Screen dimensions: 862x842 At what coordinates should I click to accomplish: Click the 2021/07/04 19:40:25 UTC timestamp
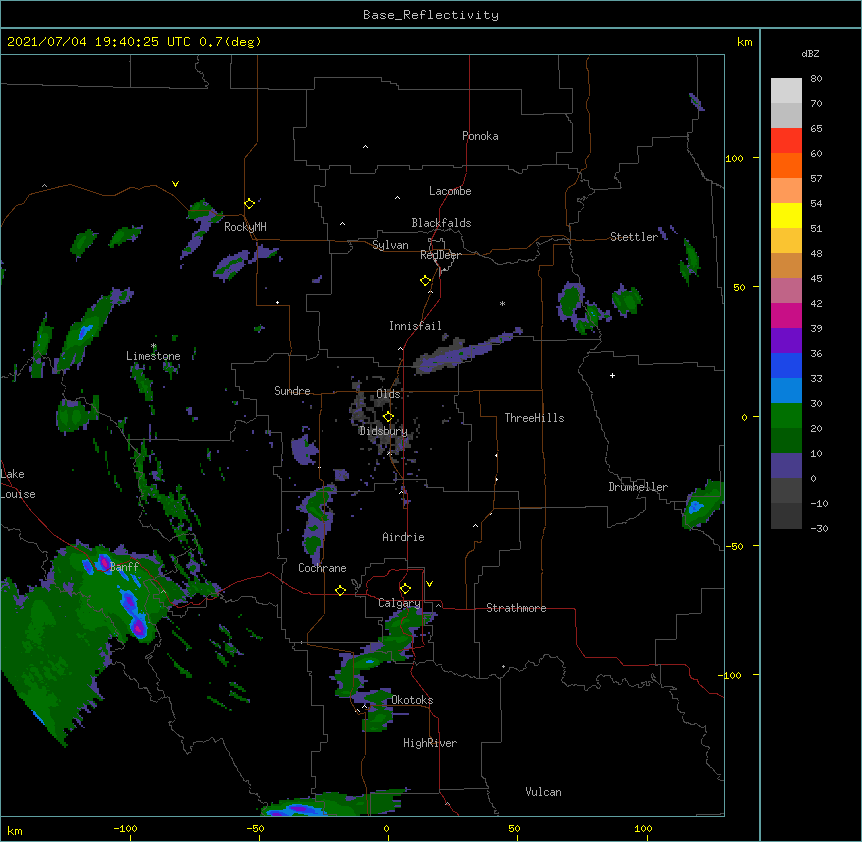click(98, 42)
